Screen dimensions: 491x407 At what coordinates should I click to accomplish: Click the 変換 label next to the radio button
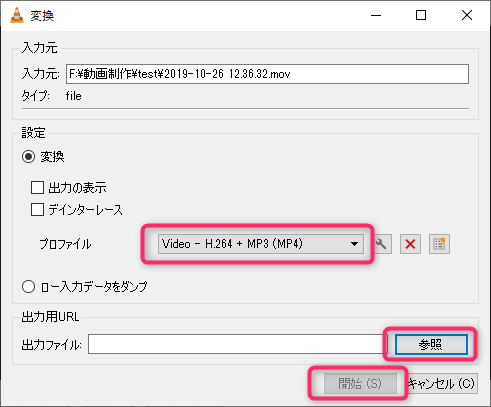click(52, 157)
